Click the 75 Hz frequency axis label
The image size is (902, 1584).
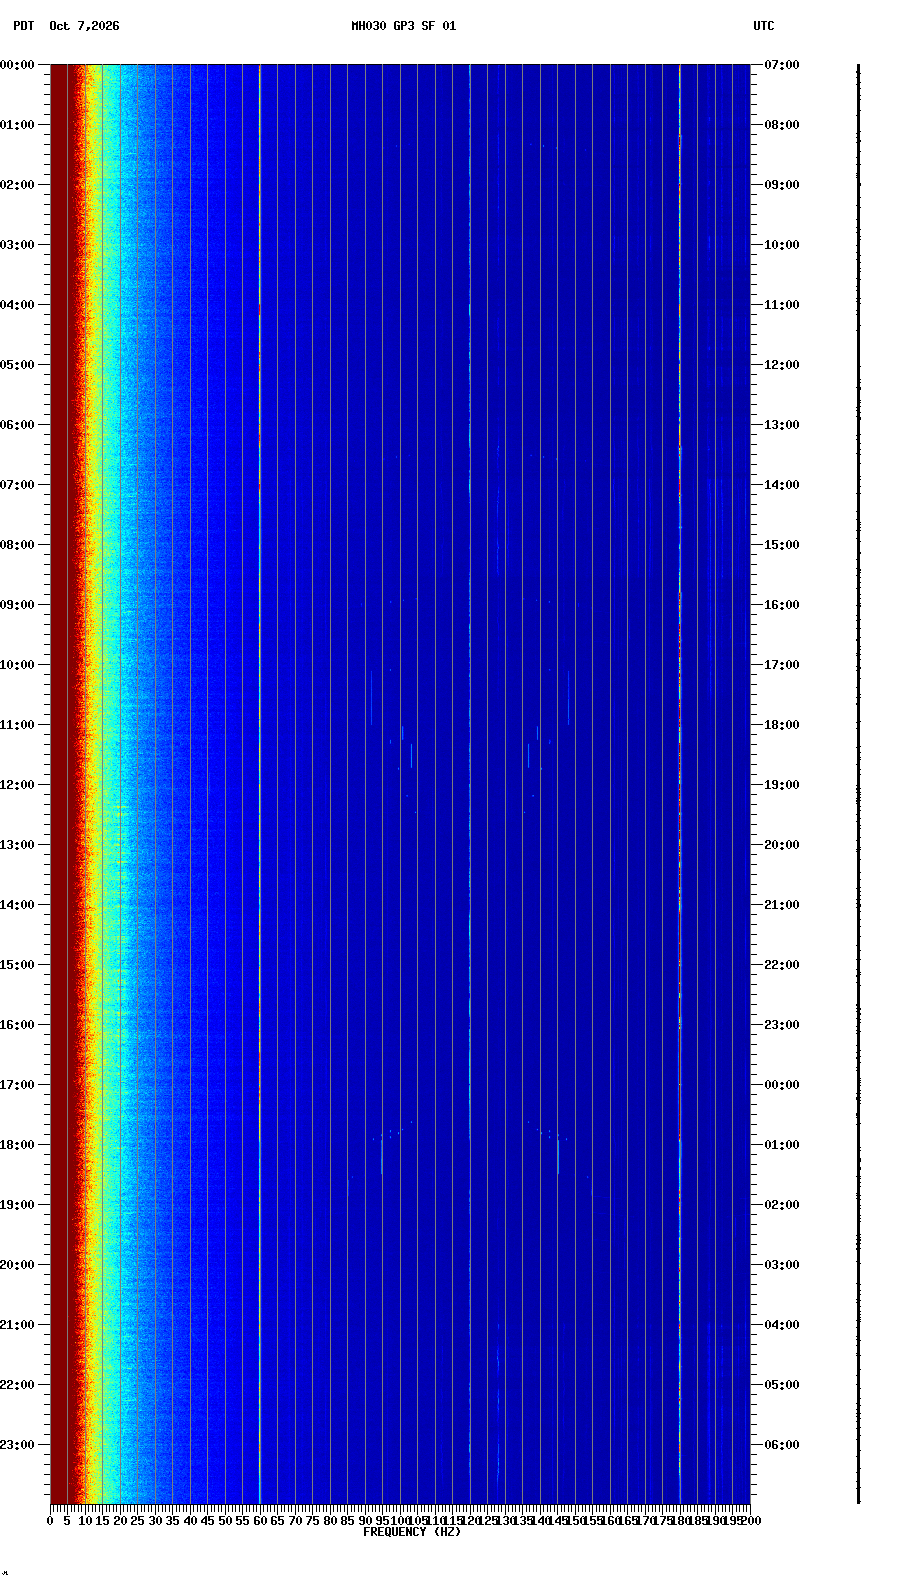click(x=313, y=1521)
